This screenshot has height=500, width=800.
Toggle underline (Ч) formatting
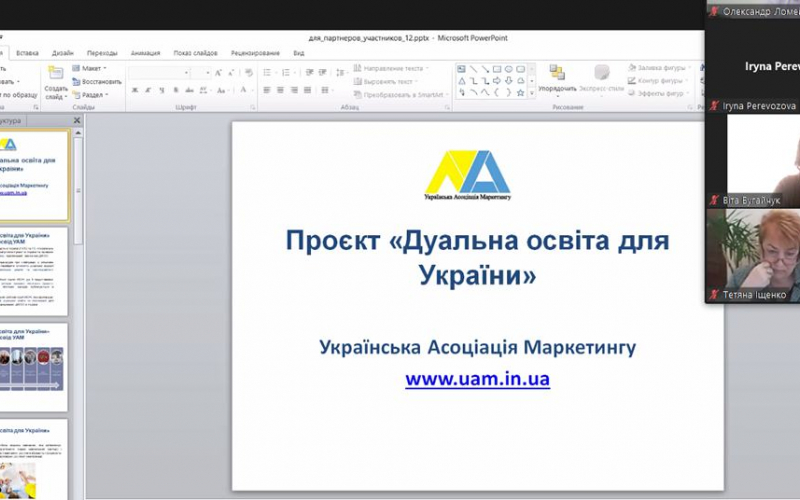162,90
